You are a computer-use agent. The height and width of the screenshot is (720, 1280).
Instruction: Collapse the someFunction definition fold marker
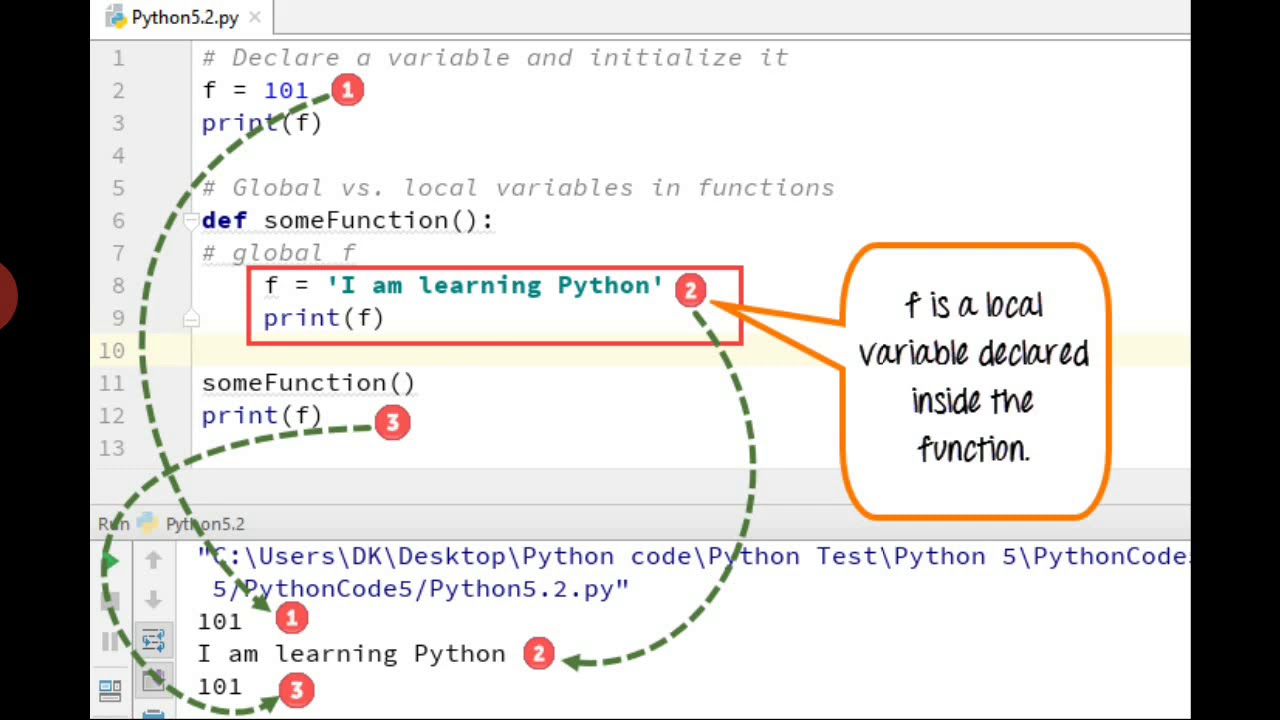tap(191, 220)
